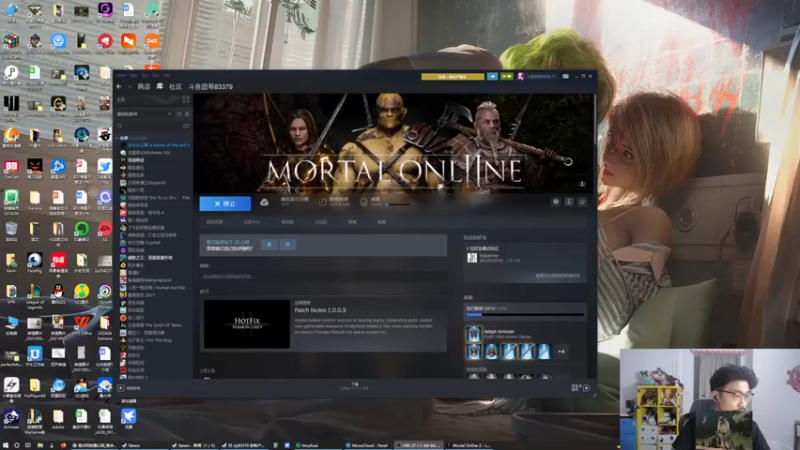Open Patch Notes 1.0.0.9 news item
Viewport: 800px width, 450px height.
tap(320, 310)
